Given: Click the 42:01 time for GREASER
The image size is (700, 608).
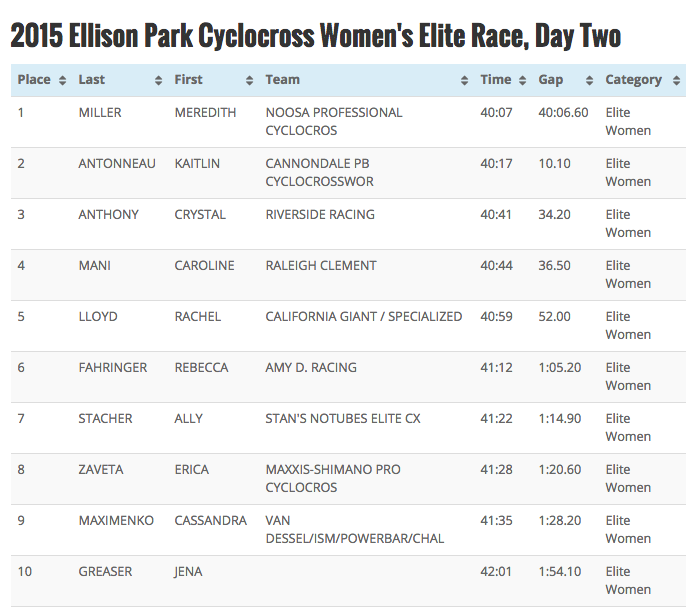Looking at the screenshot, I should point(496,572).
